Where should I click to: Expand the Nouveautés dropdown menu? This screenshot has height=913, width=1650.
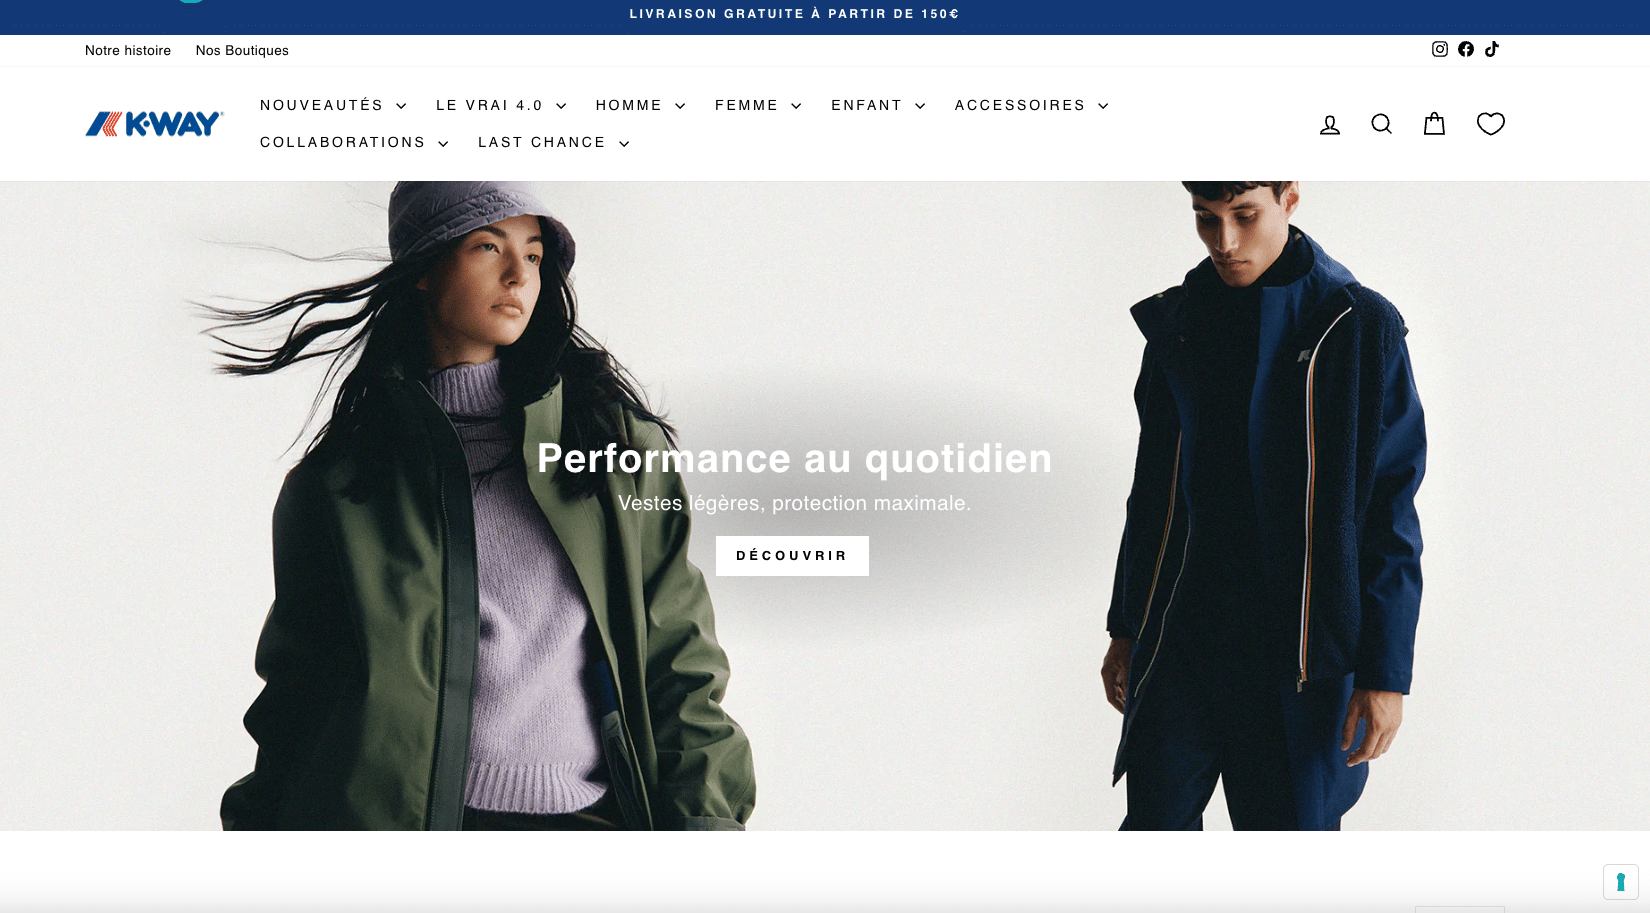coord(333,105)
